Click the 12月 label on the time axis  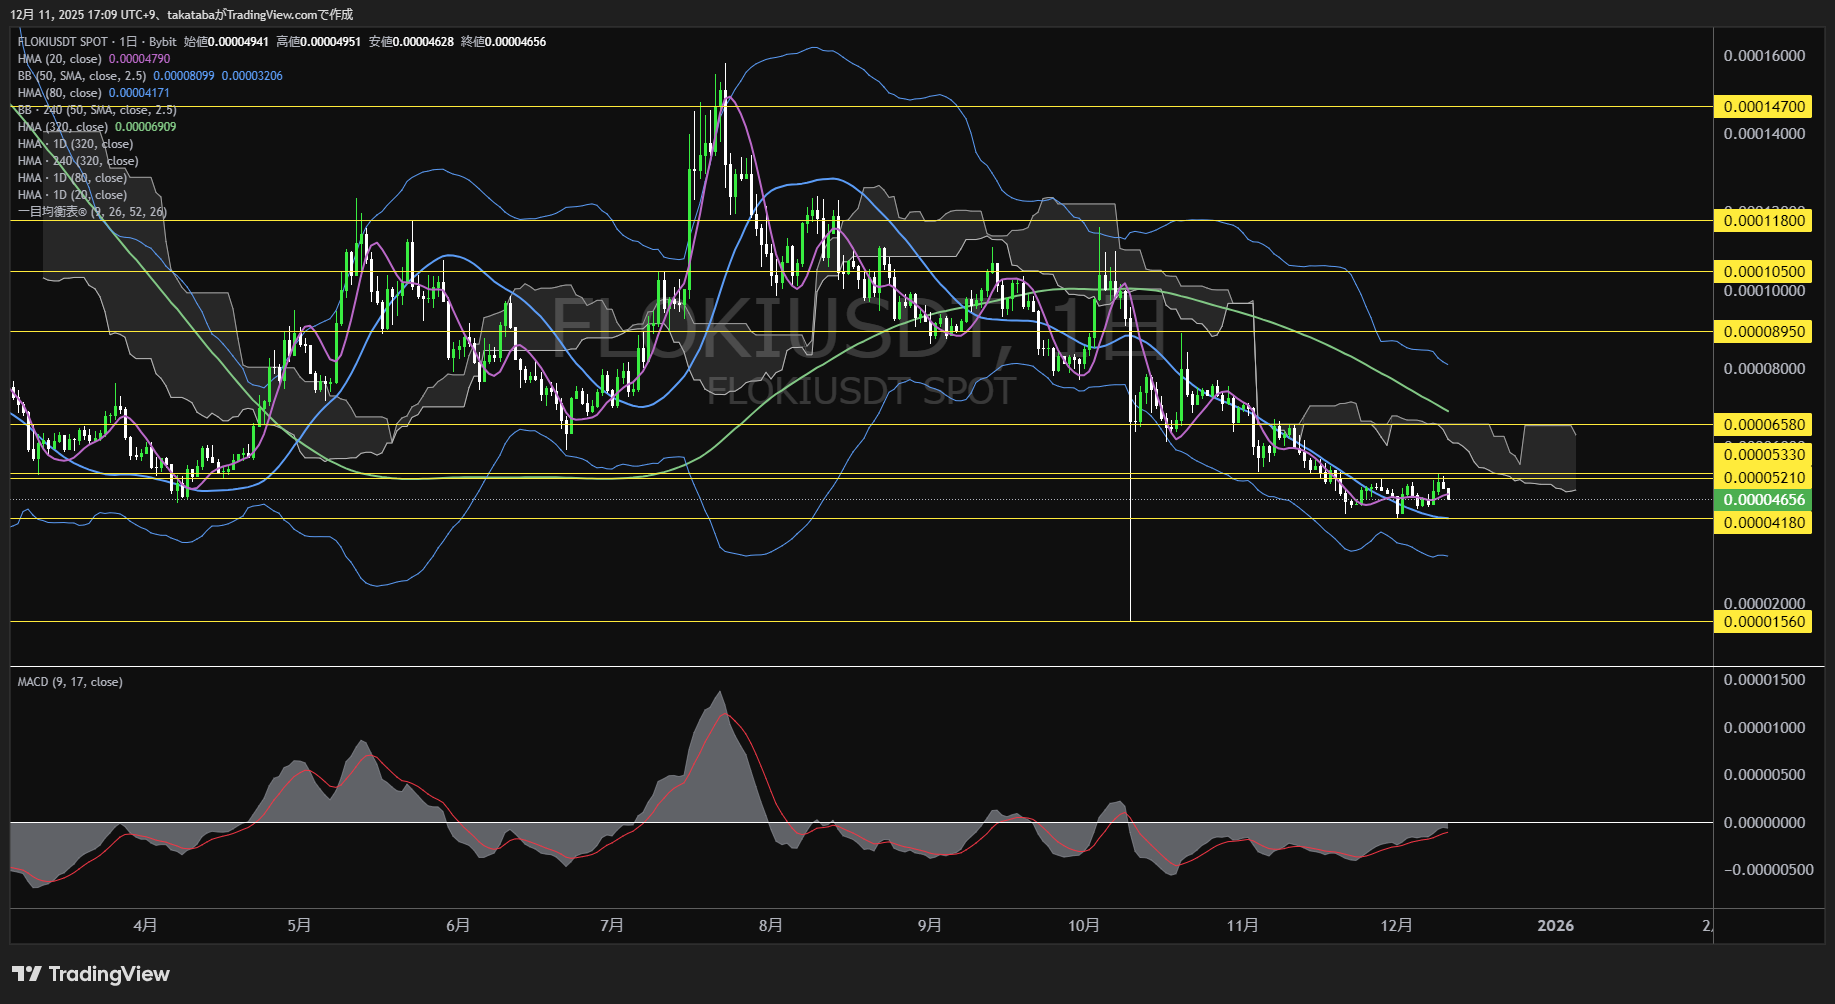(1396, 926)
